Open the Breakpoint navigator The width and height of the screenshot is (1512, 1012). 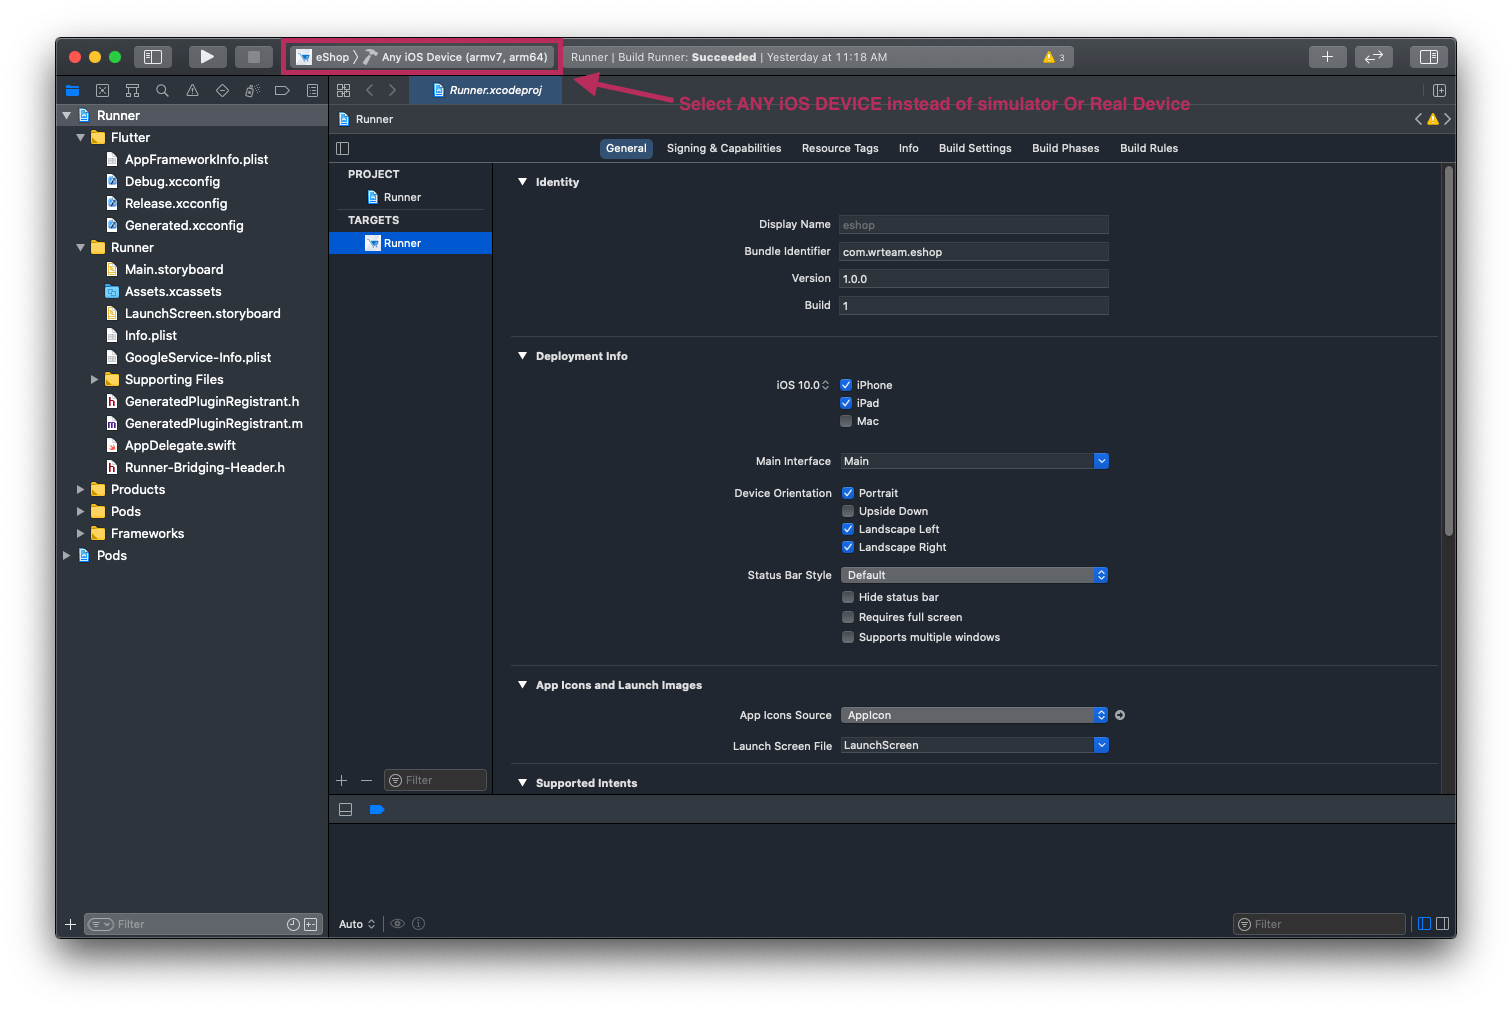tap(282, 90)
